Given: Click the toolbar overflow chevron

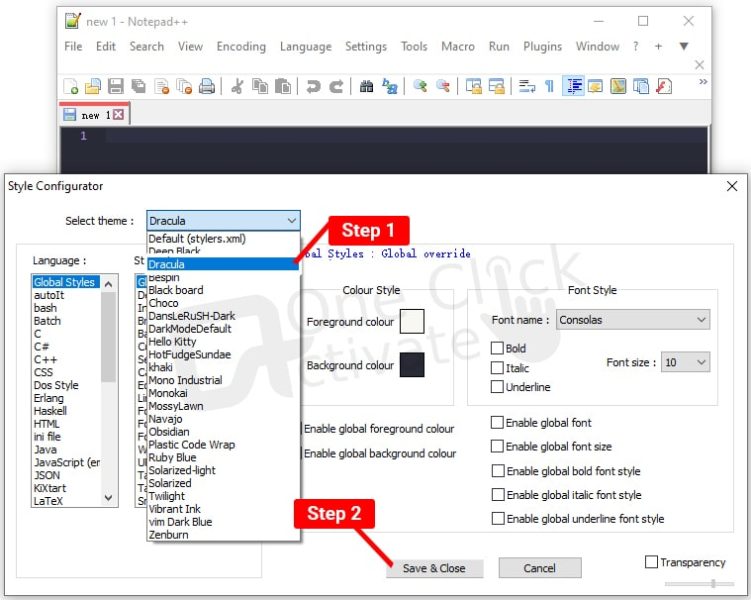Looking at the screenshot, I should (x=703, y=82).
